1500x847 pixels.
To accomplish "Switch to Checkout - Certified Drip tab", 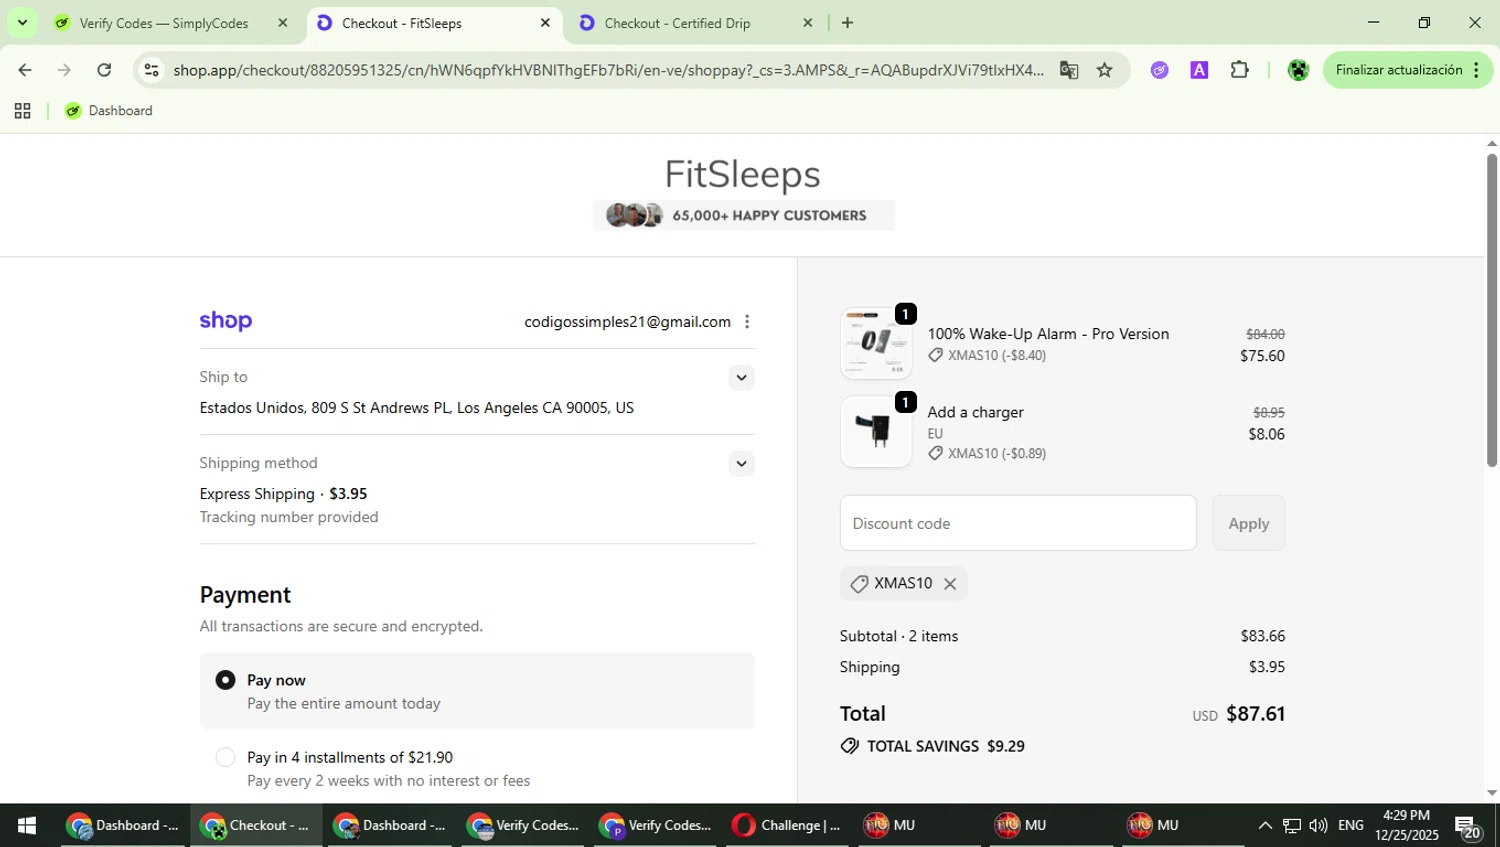I will [676, 23].
